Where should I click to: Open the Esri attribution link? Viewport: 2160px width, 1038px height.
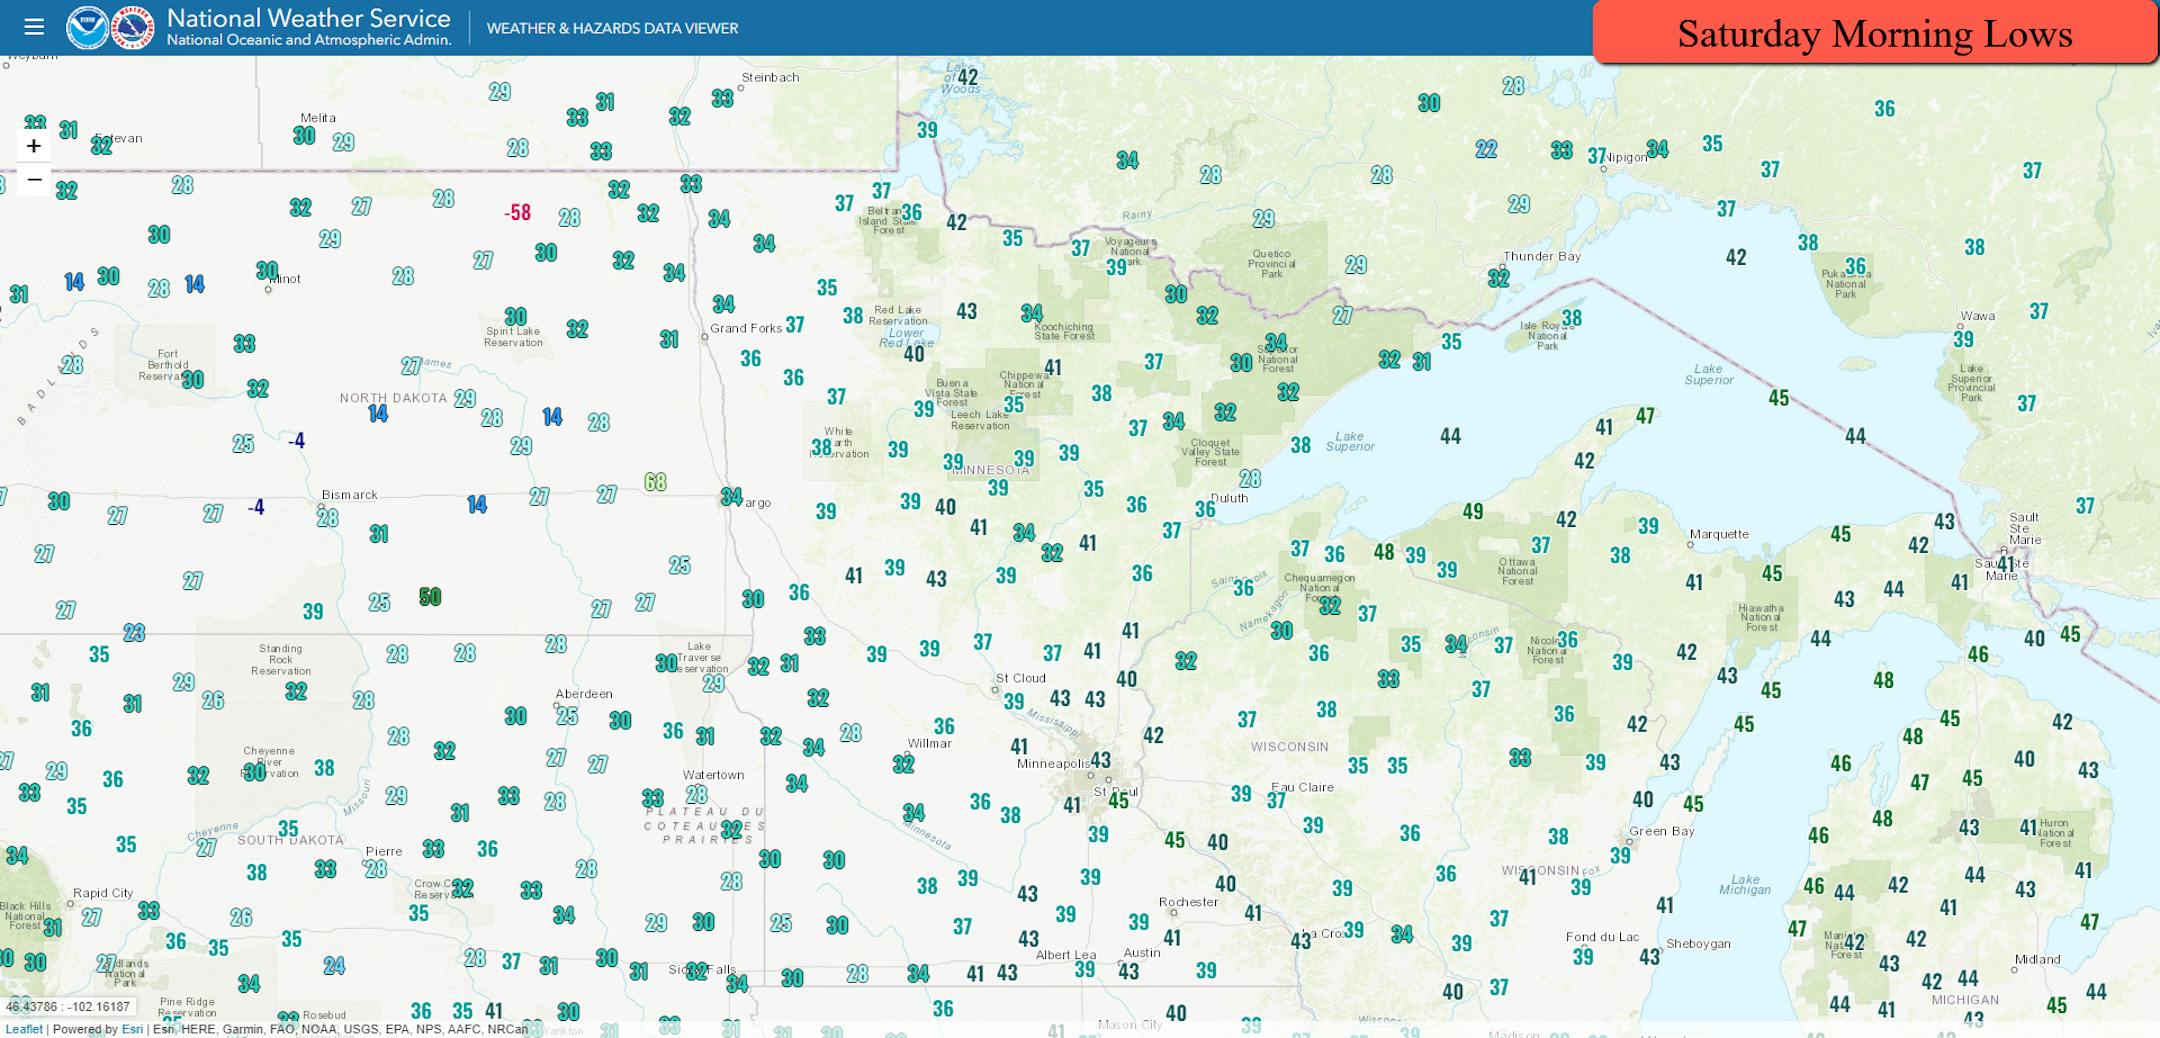[x=132, y=1029]
